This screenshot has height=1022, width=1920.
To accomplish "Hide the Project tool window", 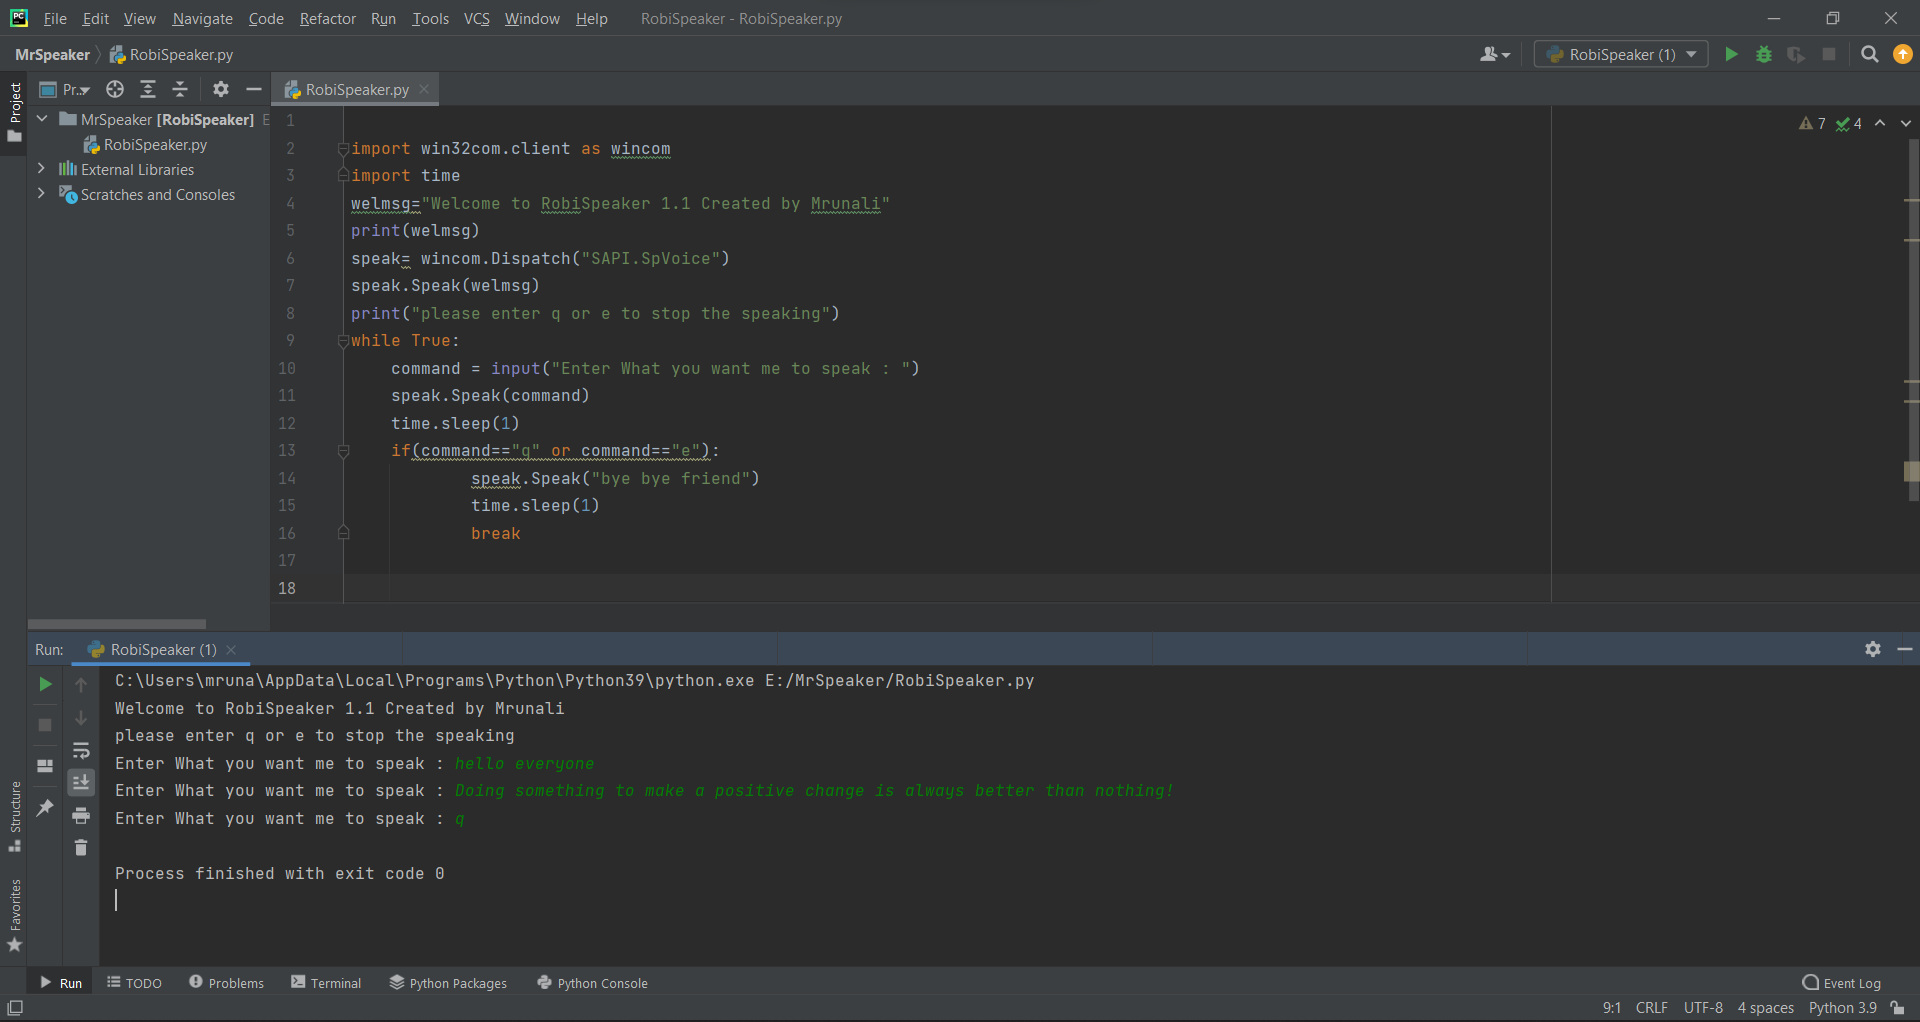I will tap(254, 89).
